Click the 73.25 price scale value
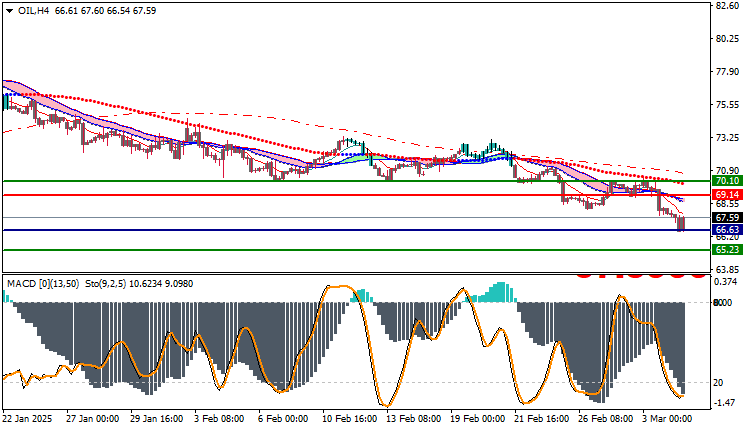 [x=728, y=138]
